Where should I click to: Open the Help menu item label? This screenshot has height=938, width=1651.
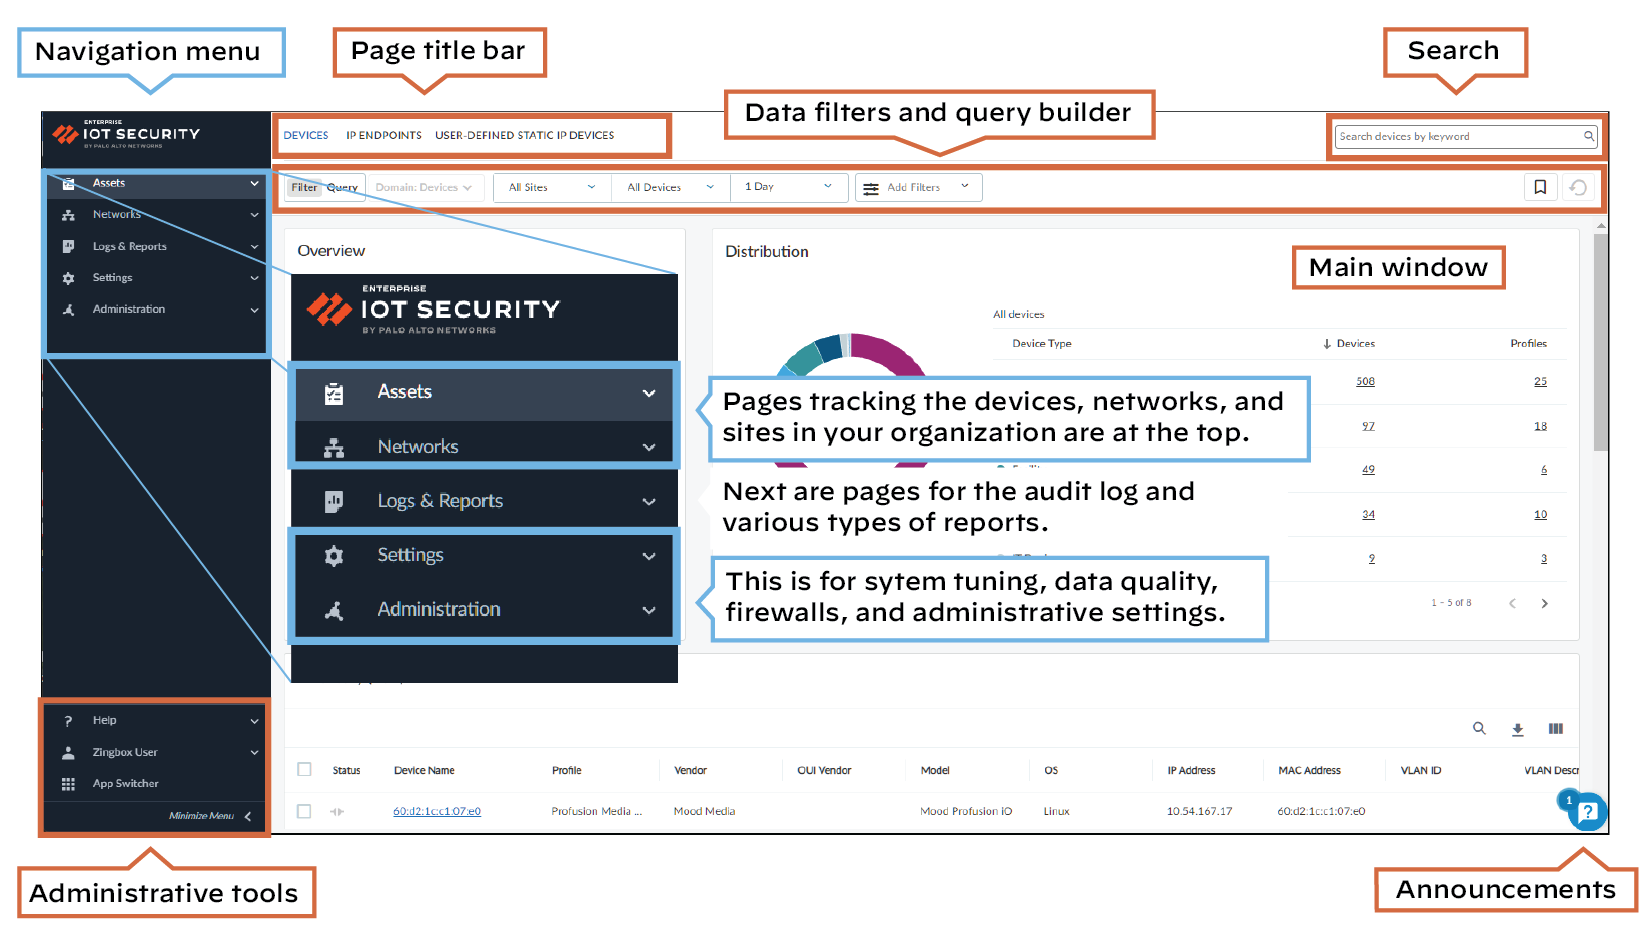pos(105,721)
